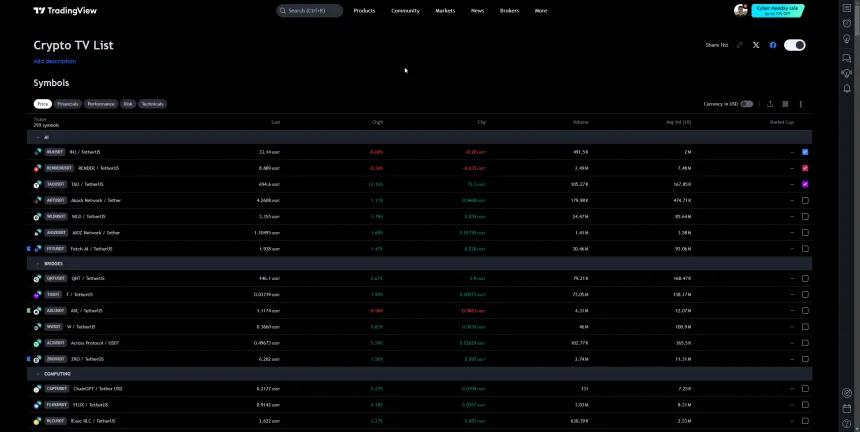Open the three-dot more options menu
Viewport: 860px width, 432px height.
(x=801, y=104)
